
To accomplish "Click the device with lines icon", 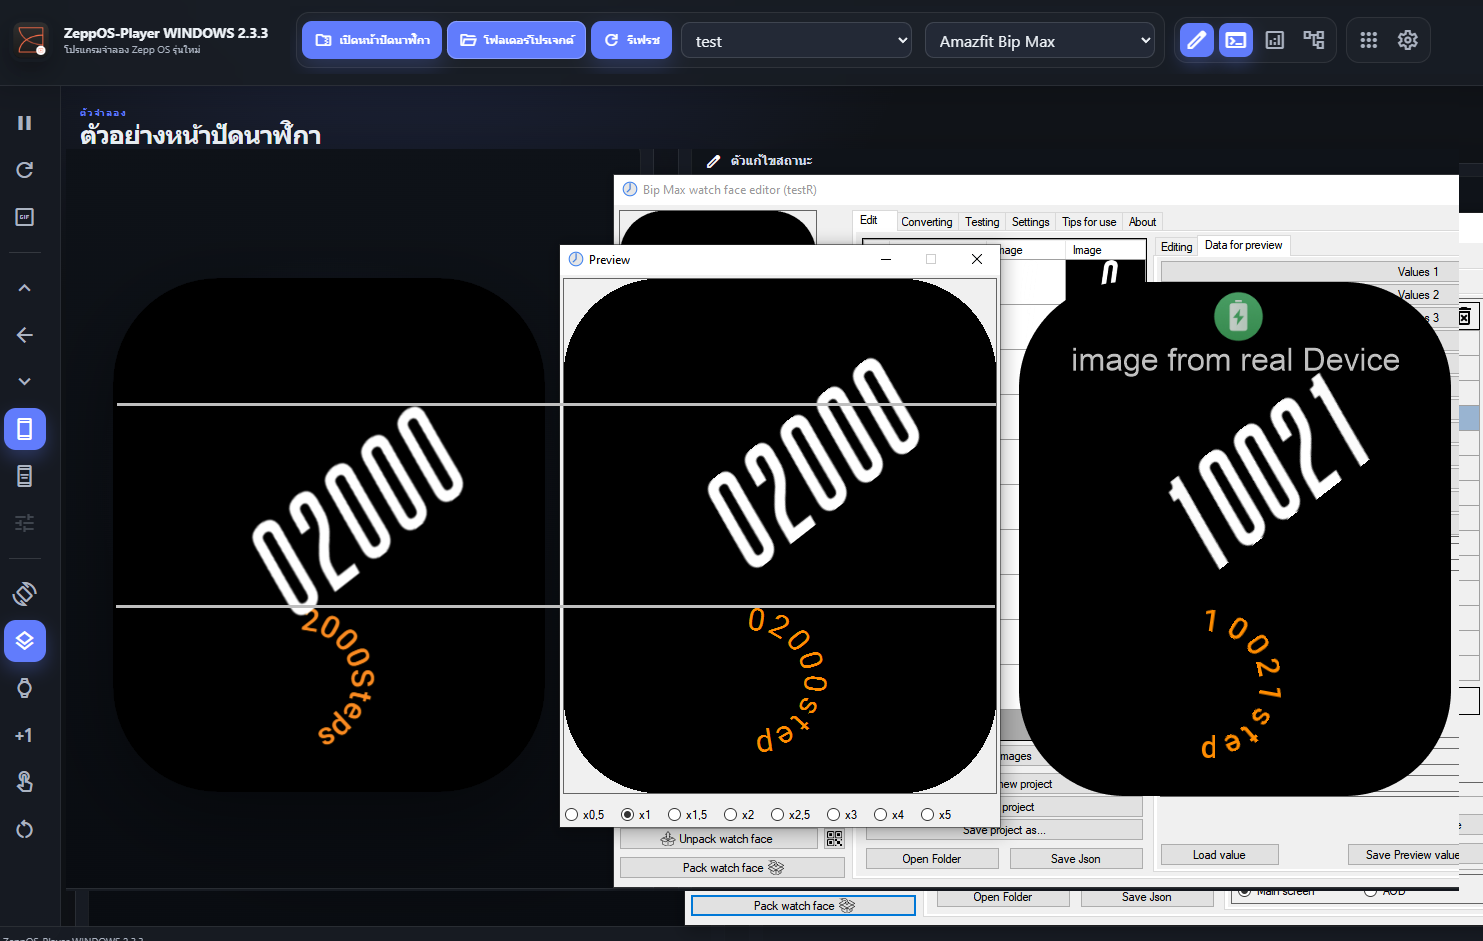I will point(25,476).
